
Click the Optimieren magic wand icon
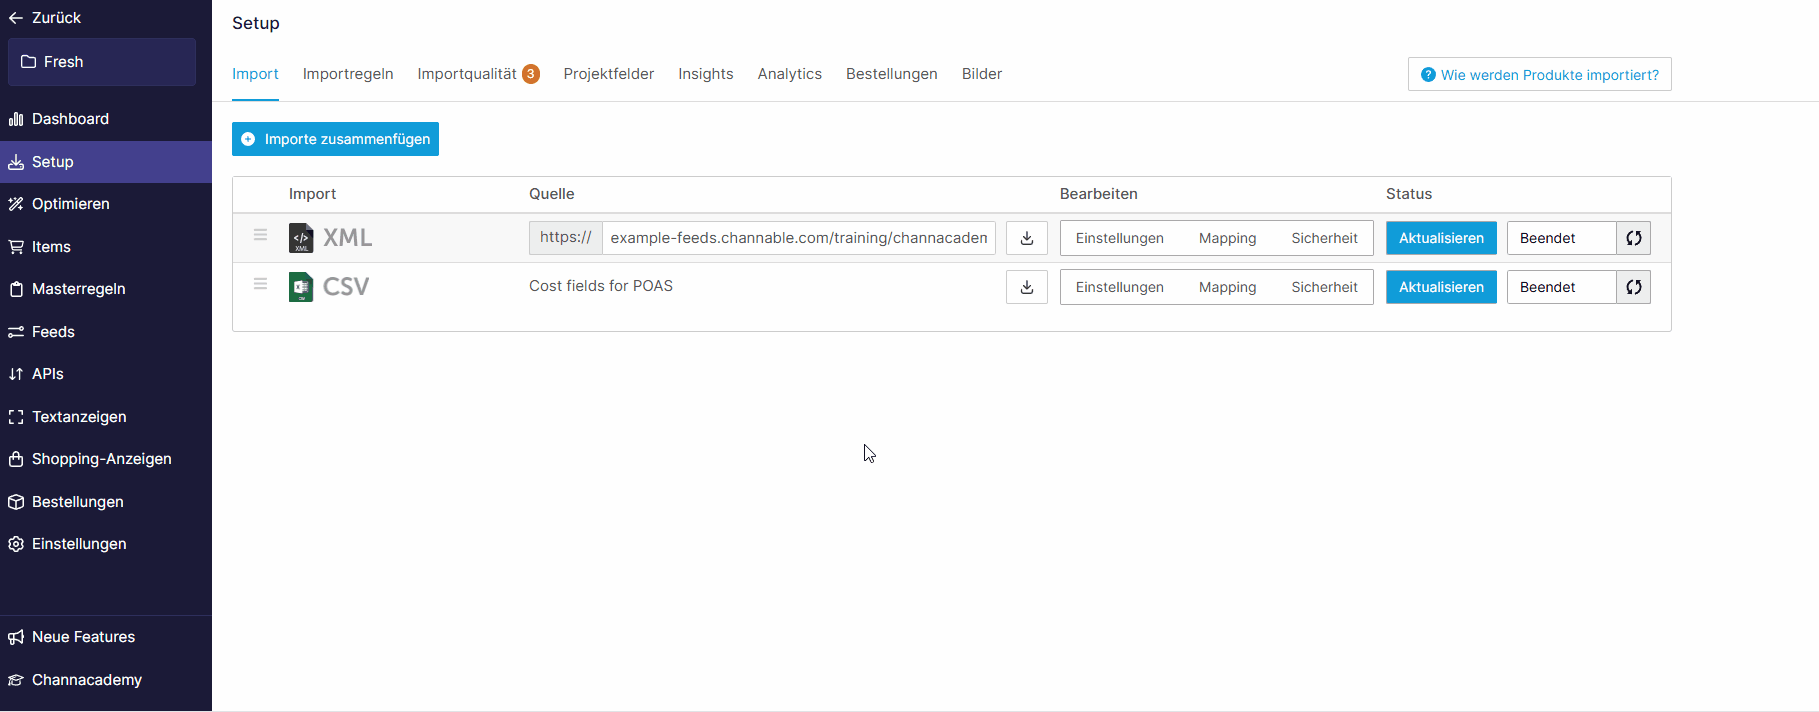pos(16,204)
